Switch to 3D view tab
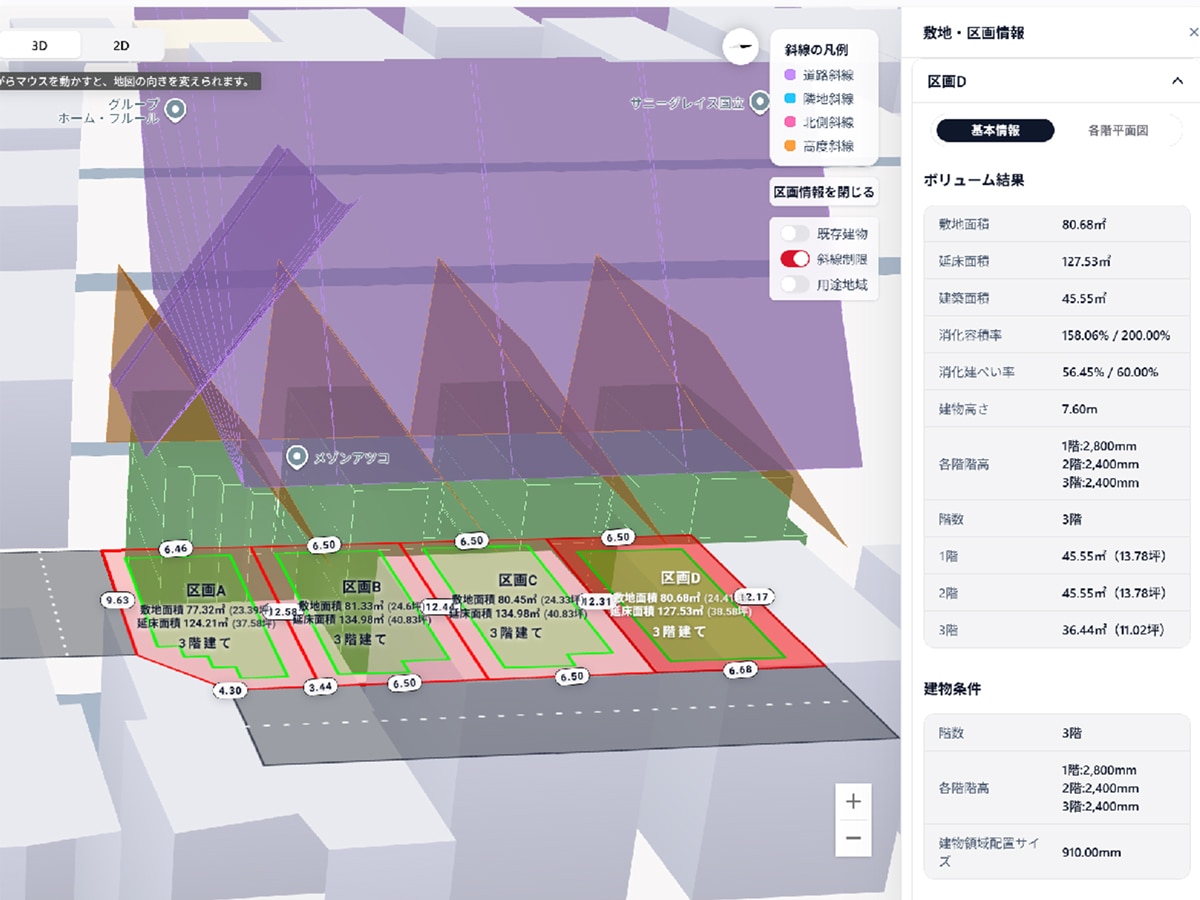 click(x=40, y=45)
